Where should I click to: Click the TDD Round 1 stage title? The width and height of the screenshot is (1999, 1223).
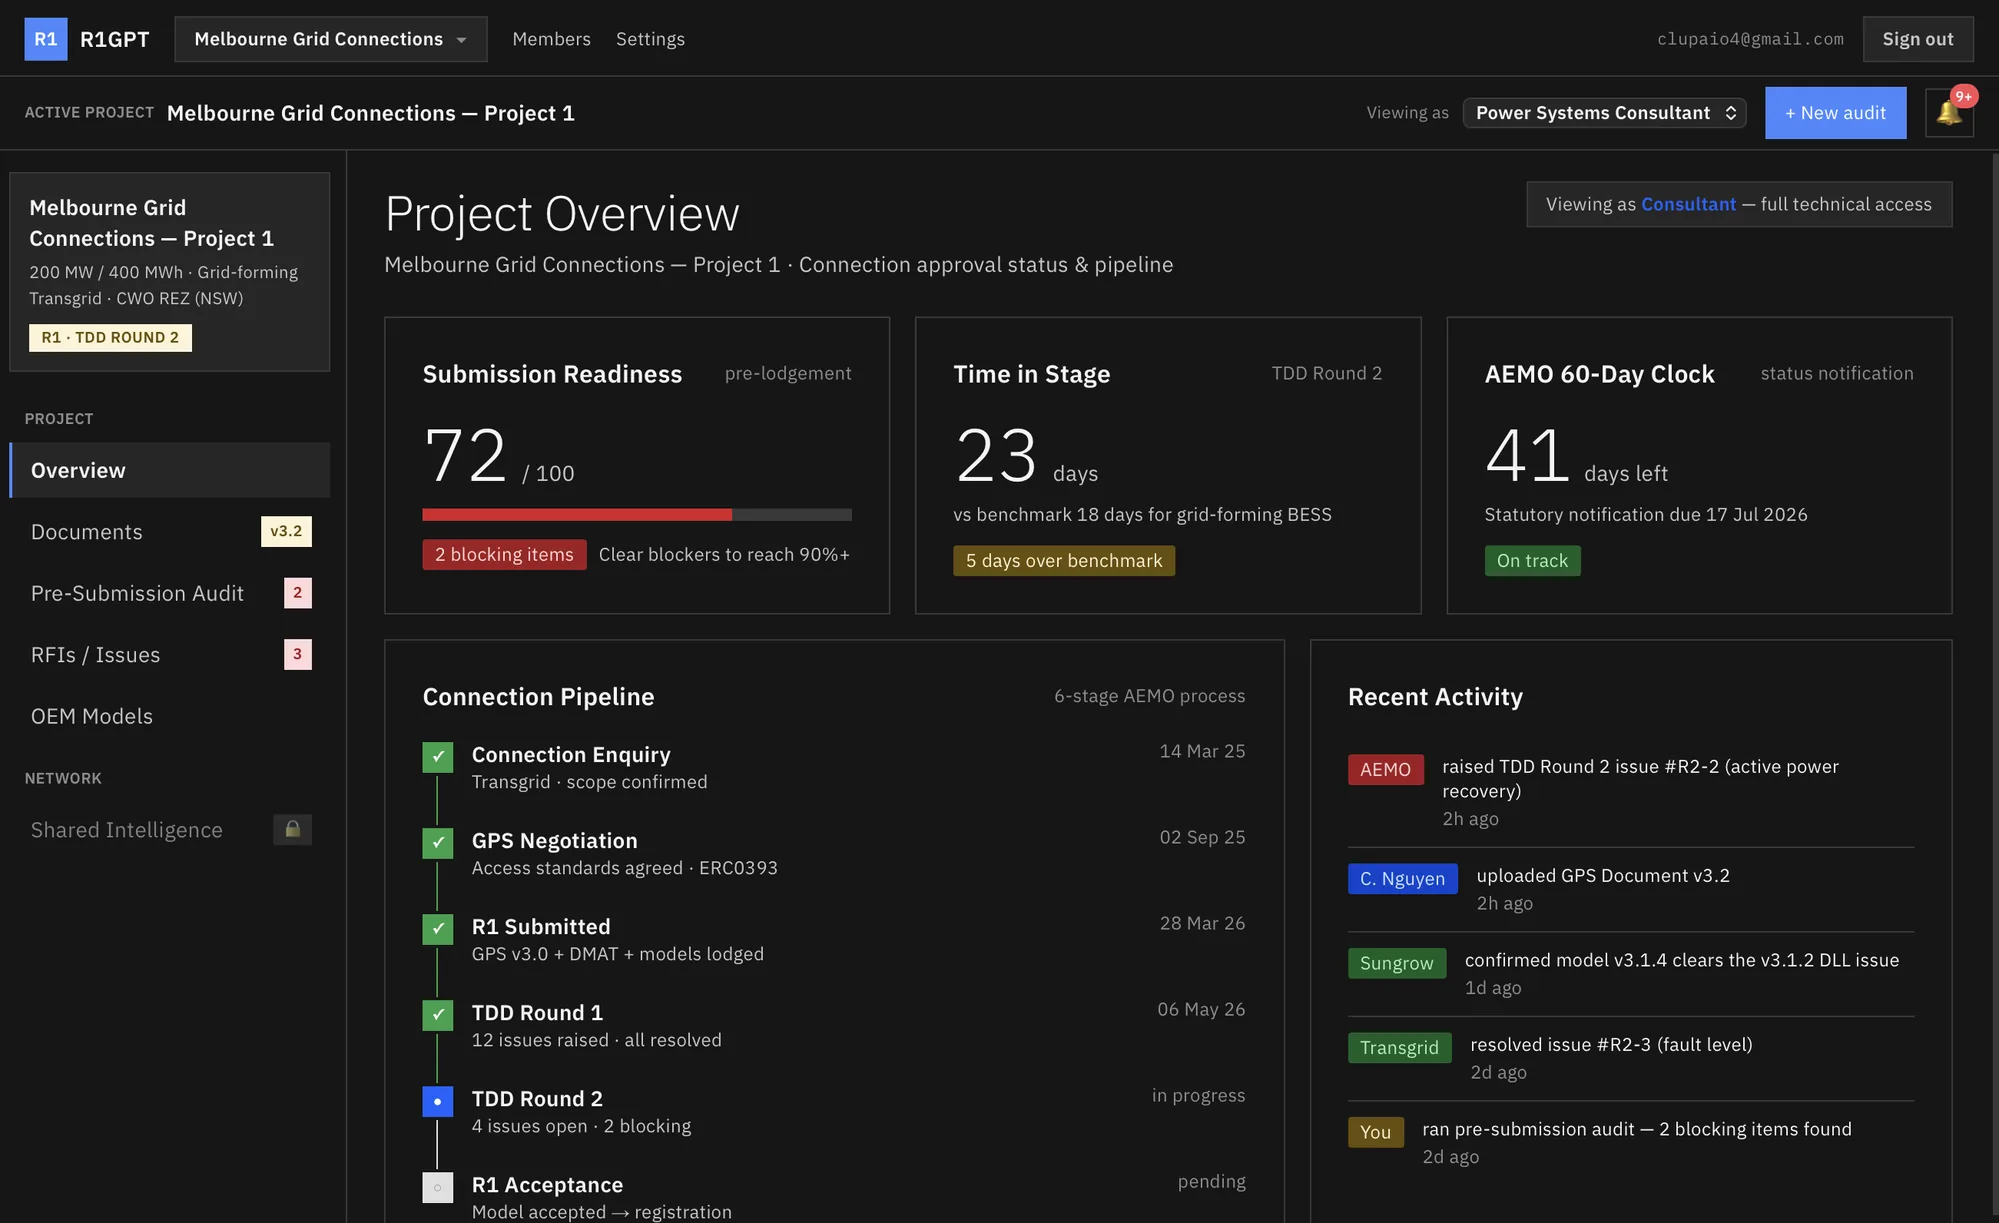(x=538, y=1013)
